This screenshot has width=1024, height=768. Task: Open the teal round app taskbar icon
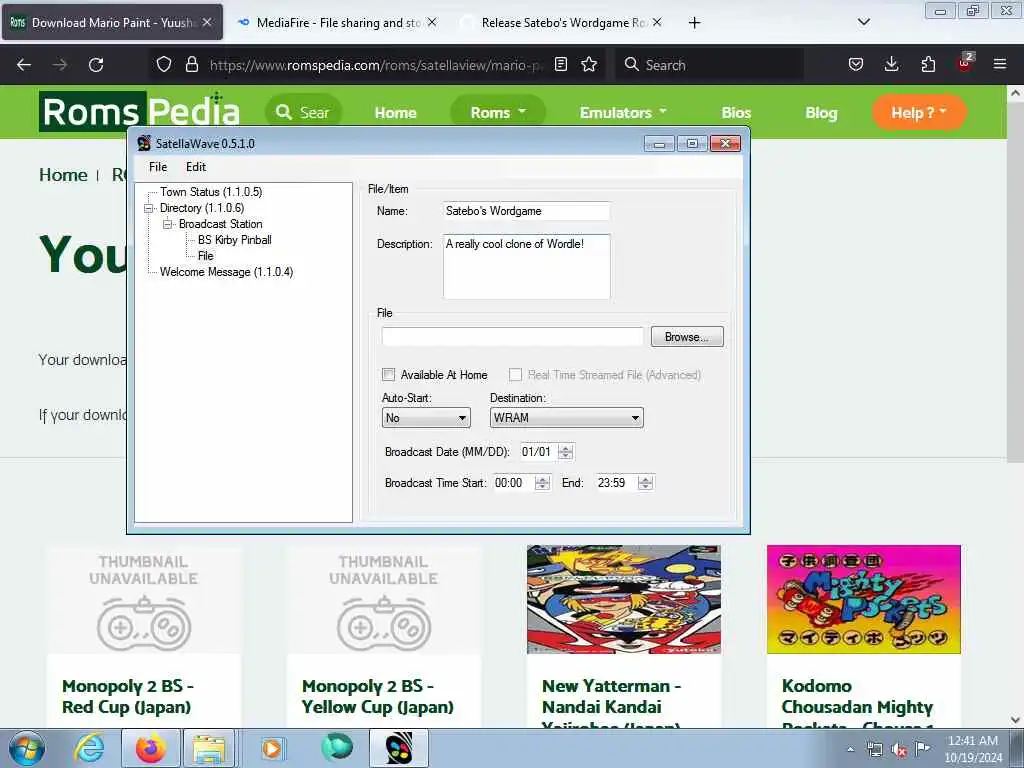click(336, 748)
